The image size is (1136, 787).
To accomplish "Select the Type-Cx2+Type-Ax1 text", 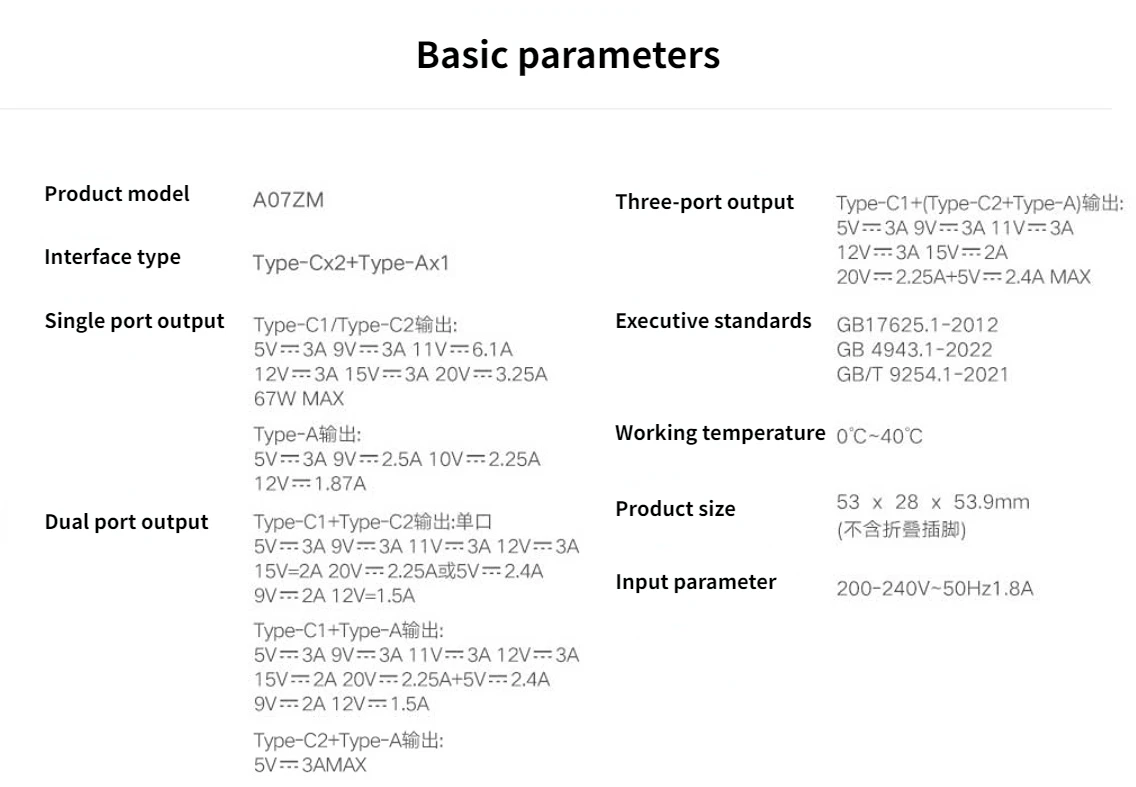I will point(351,264).
